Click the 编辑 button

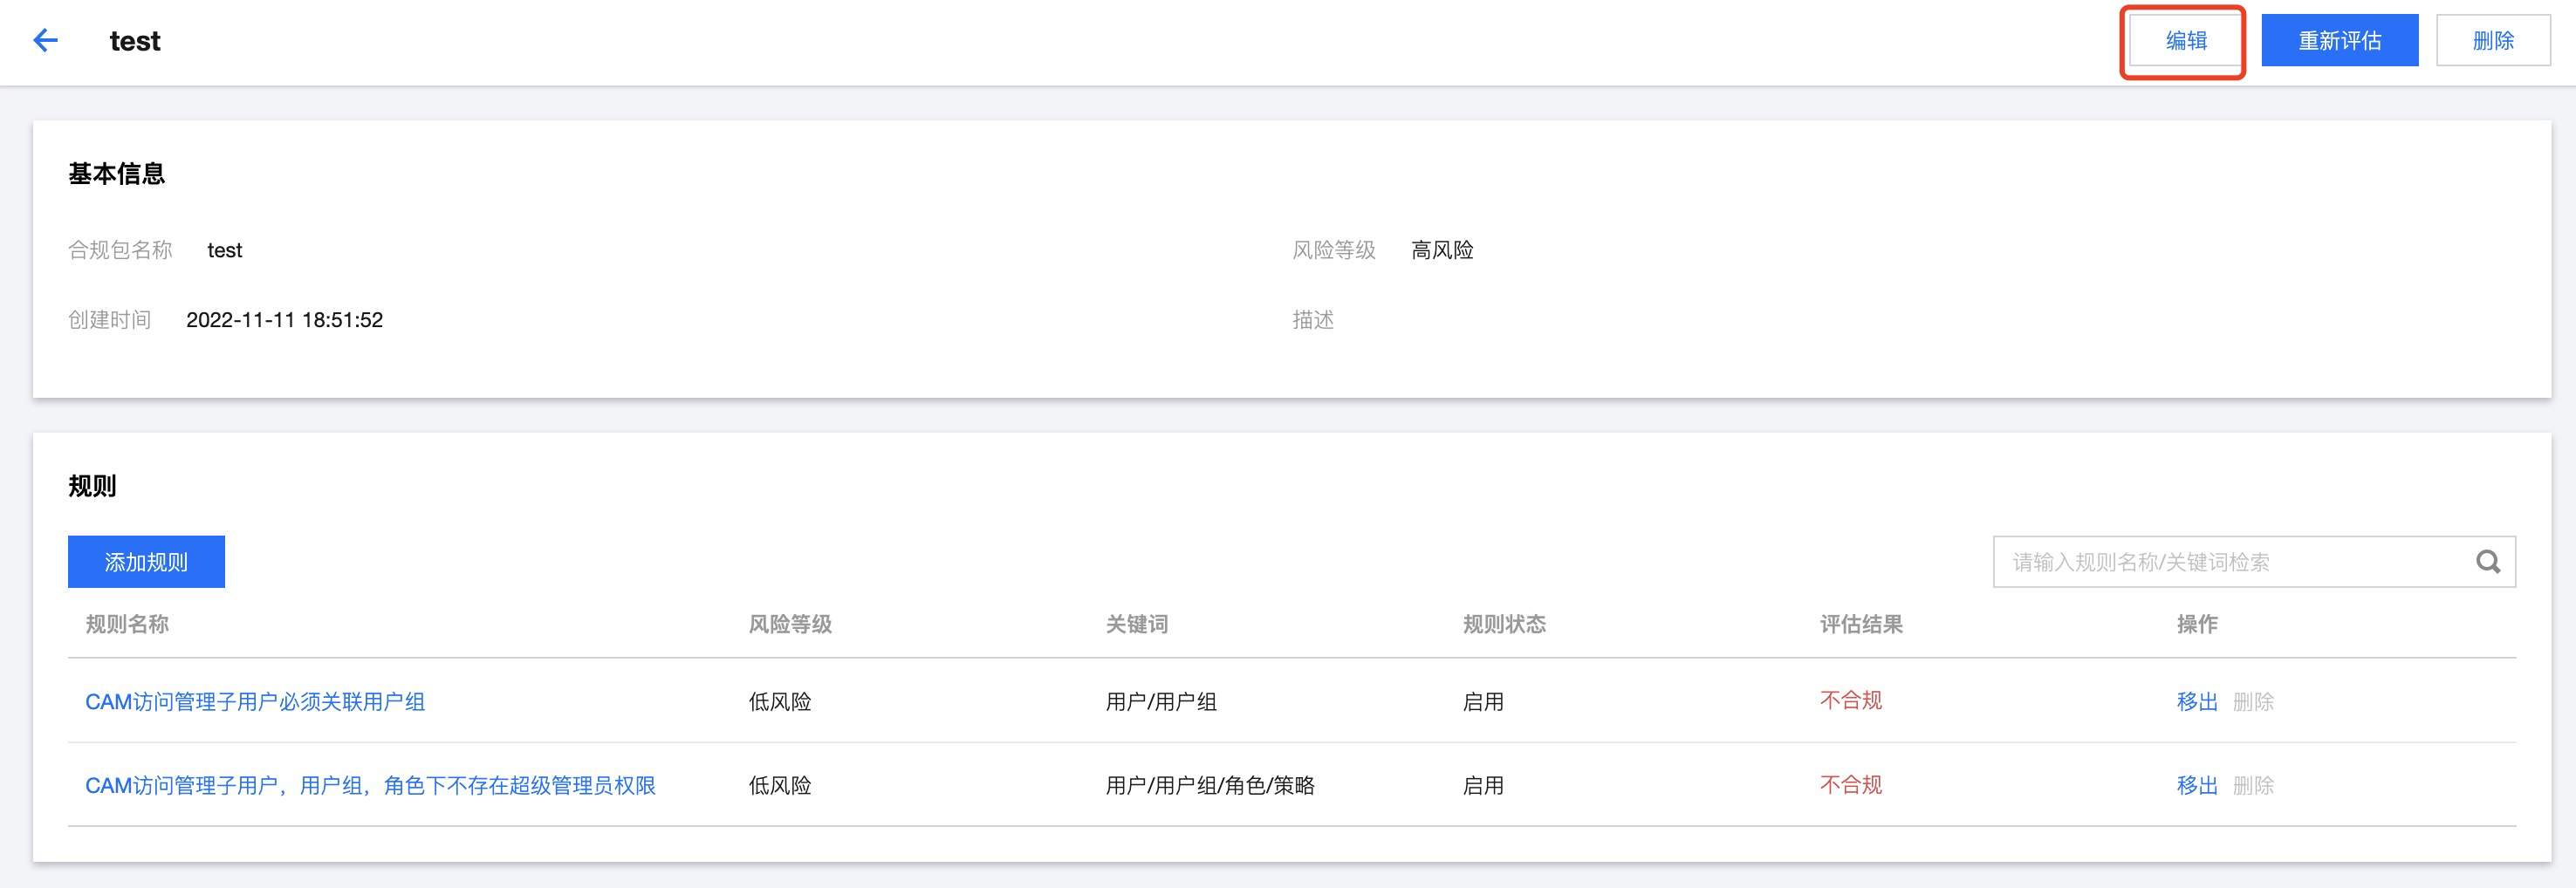pos(2185,41)
